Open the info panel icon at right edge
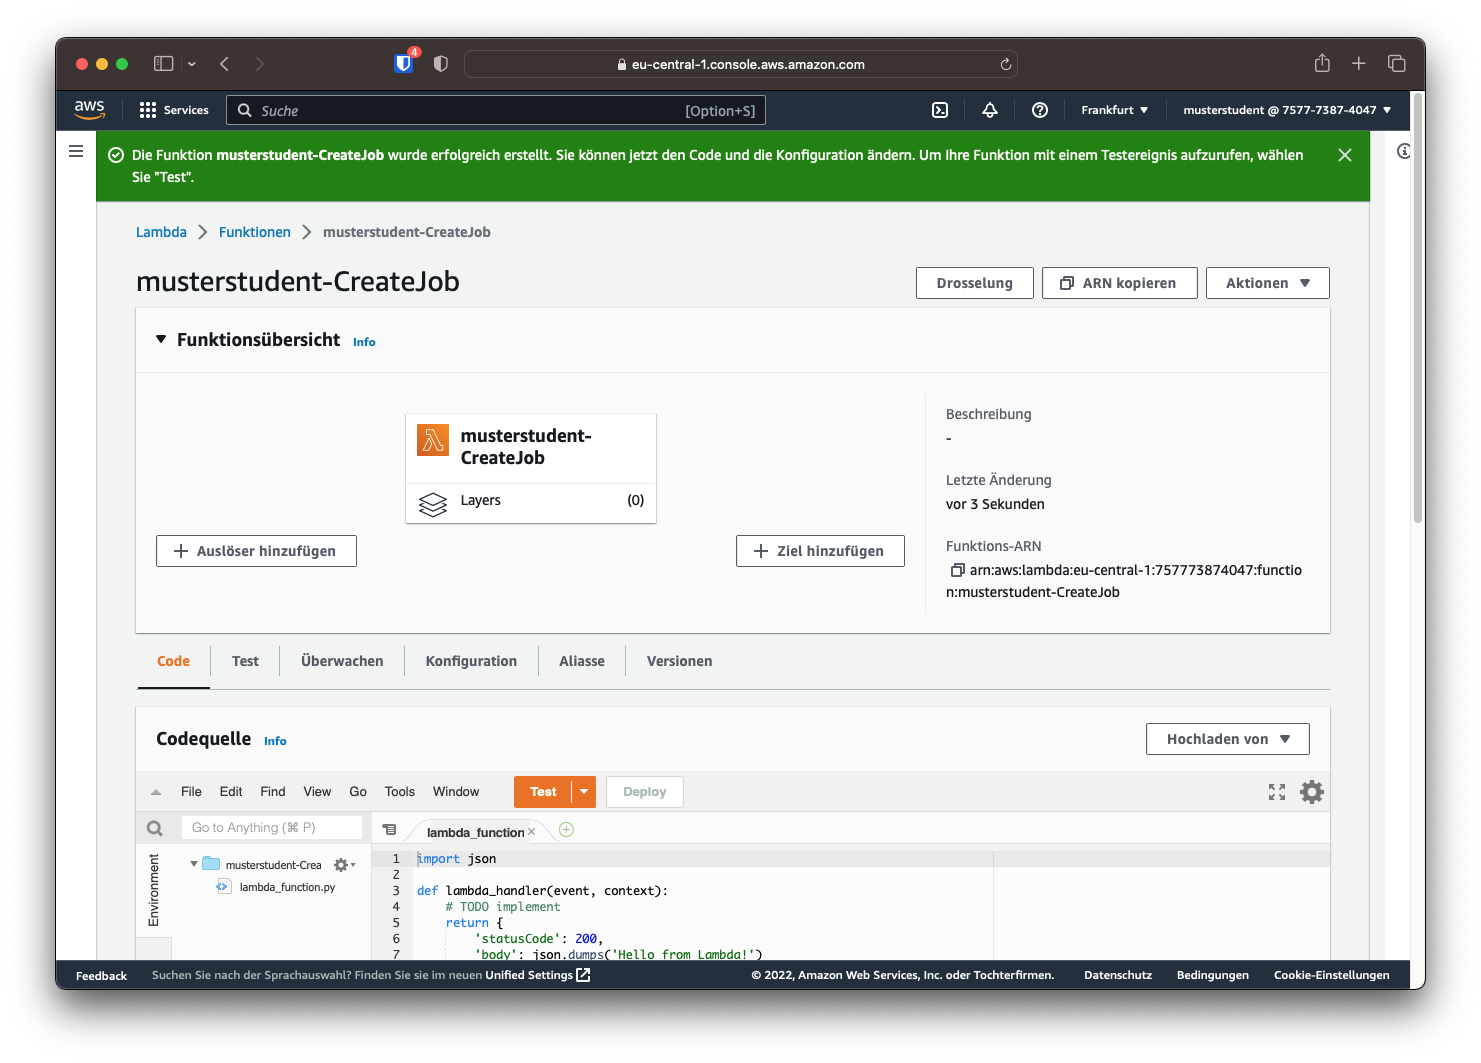The width and height of the screenshot is (1481, 1063). coord(1404,151)
